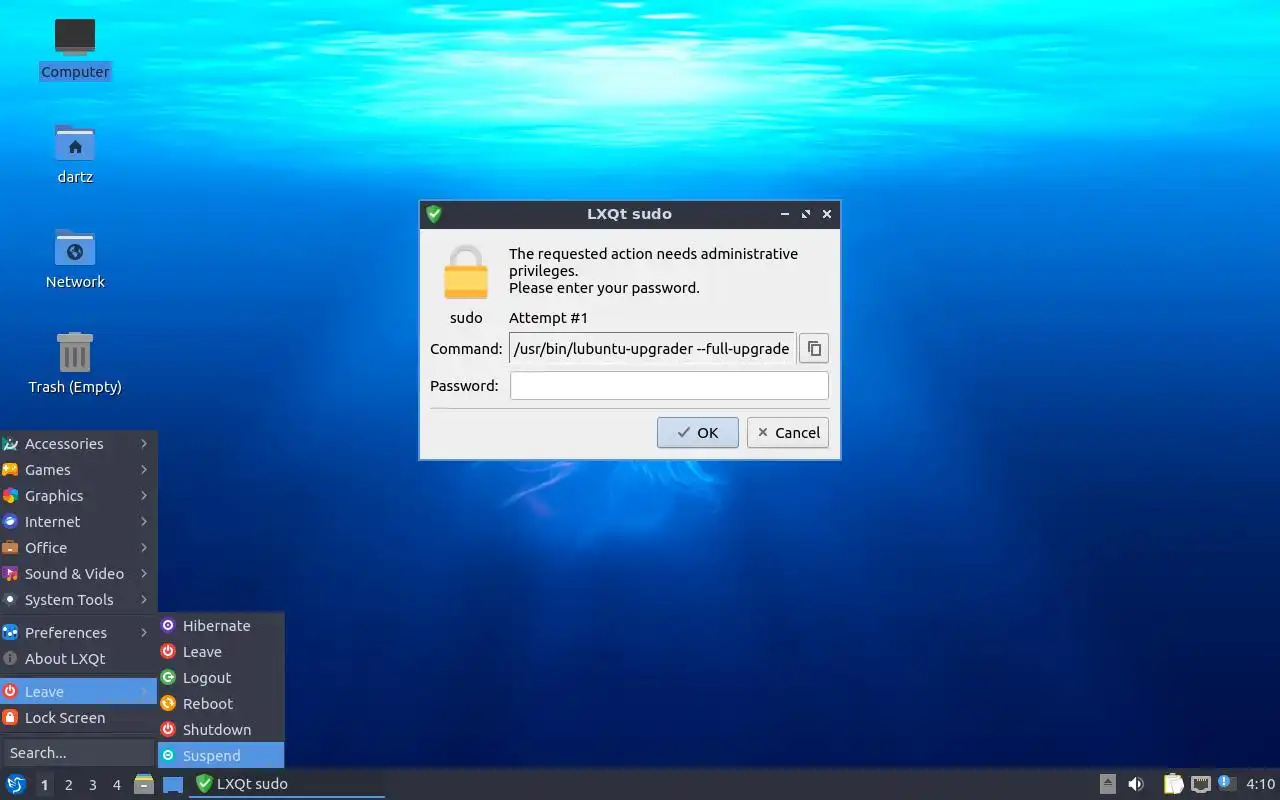Select the Trash (Empty) desktop icon

pos(75,363)
